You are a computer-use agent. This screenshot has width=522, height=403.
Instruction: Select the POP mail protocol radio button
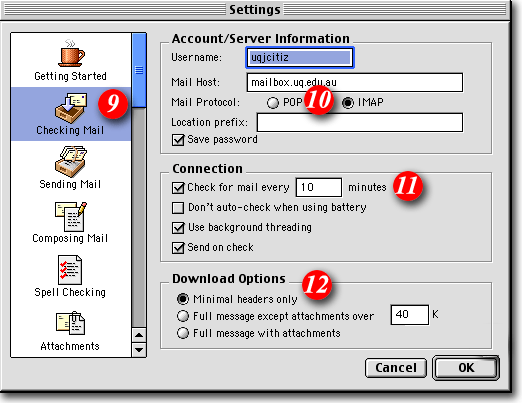[x=273, y=103]
